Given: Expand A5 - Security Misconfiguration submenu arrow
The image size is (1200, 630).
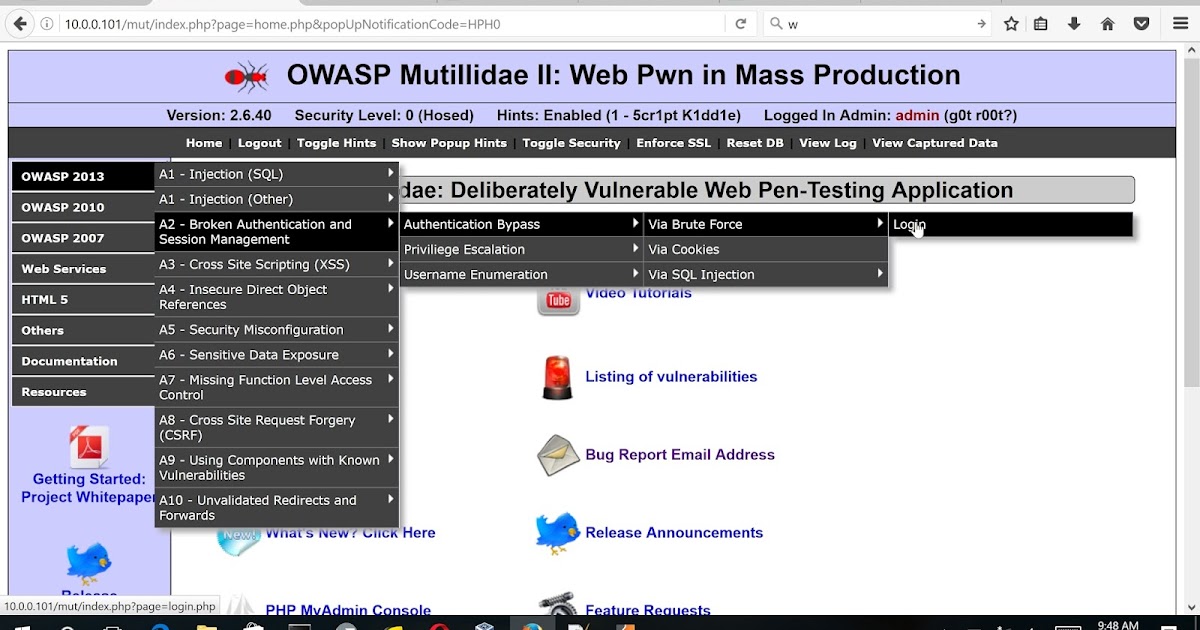Looking at the screenshot, I should (x=390, y=328).
